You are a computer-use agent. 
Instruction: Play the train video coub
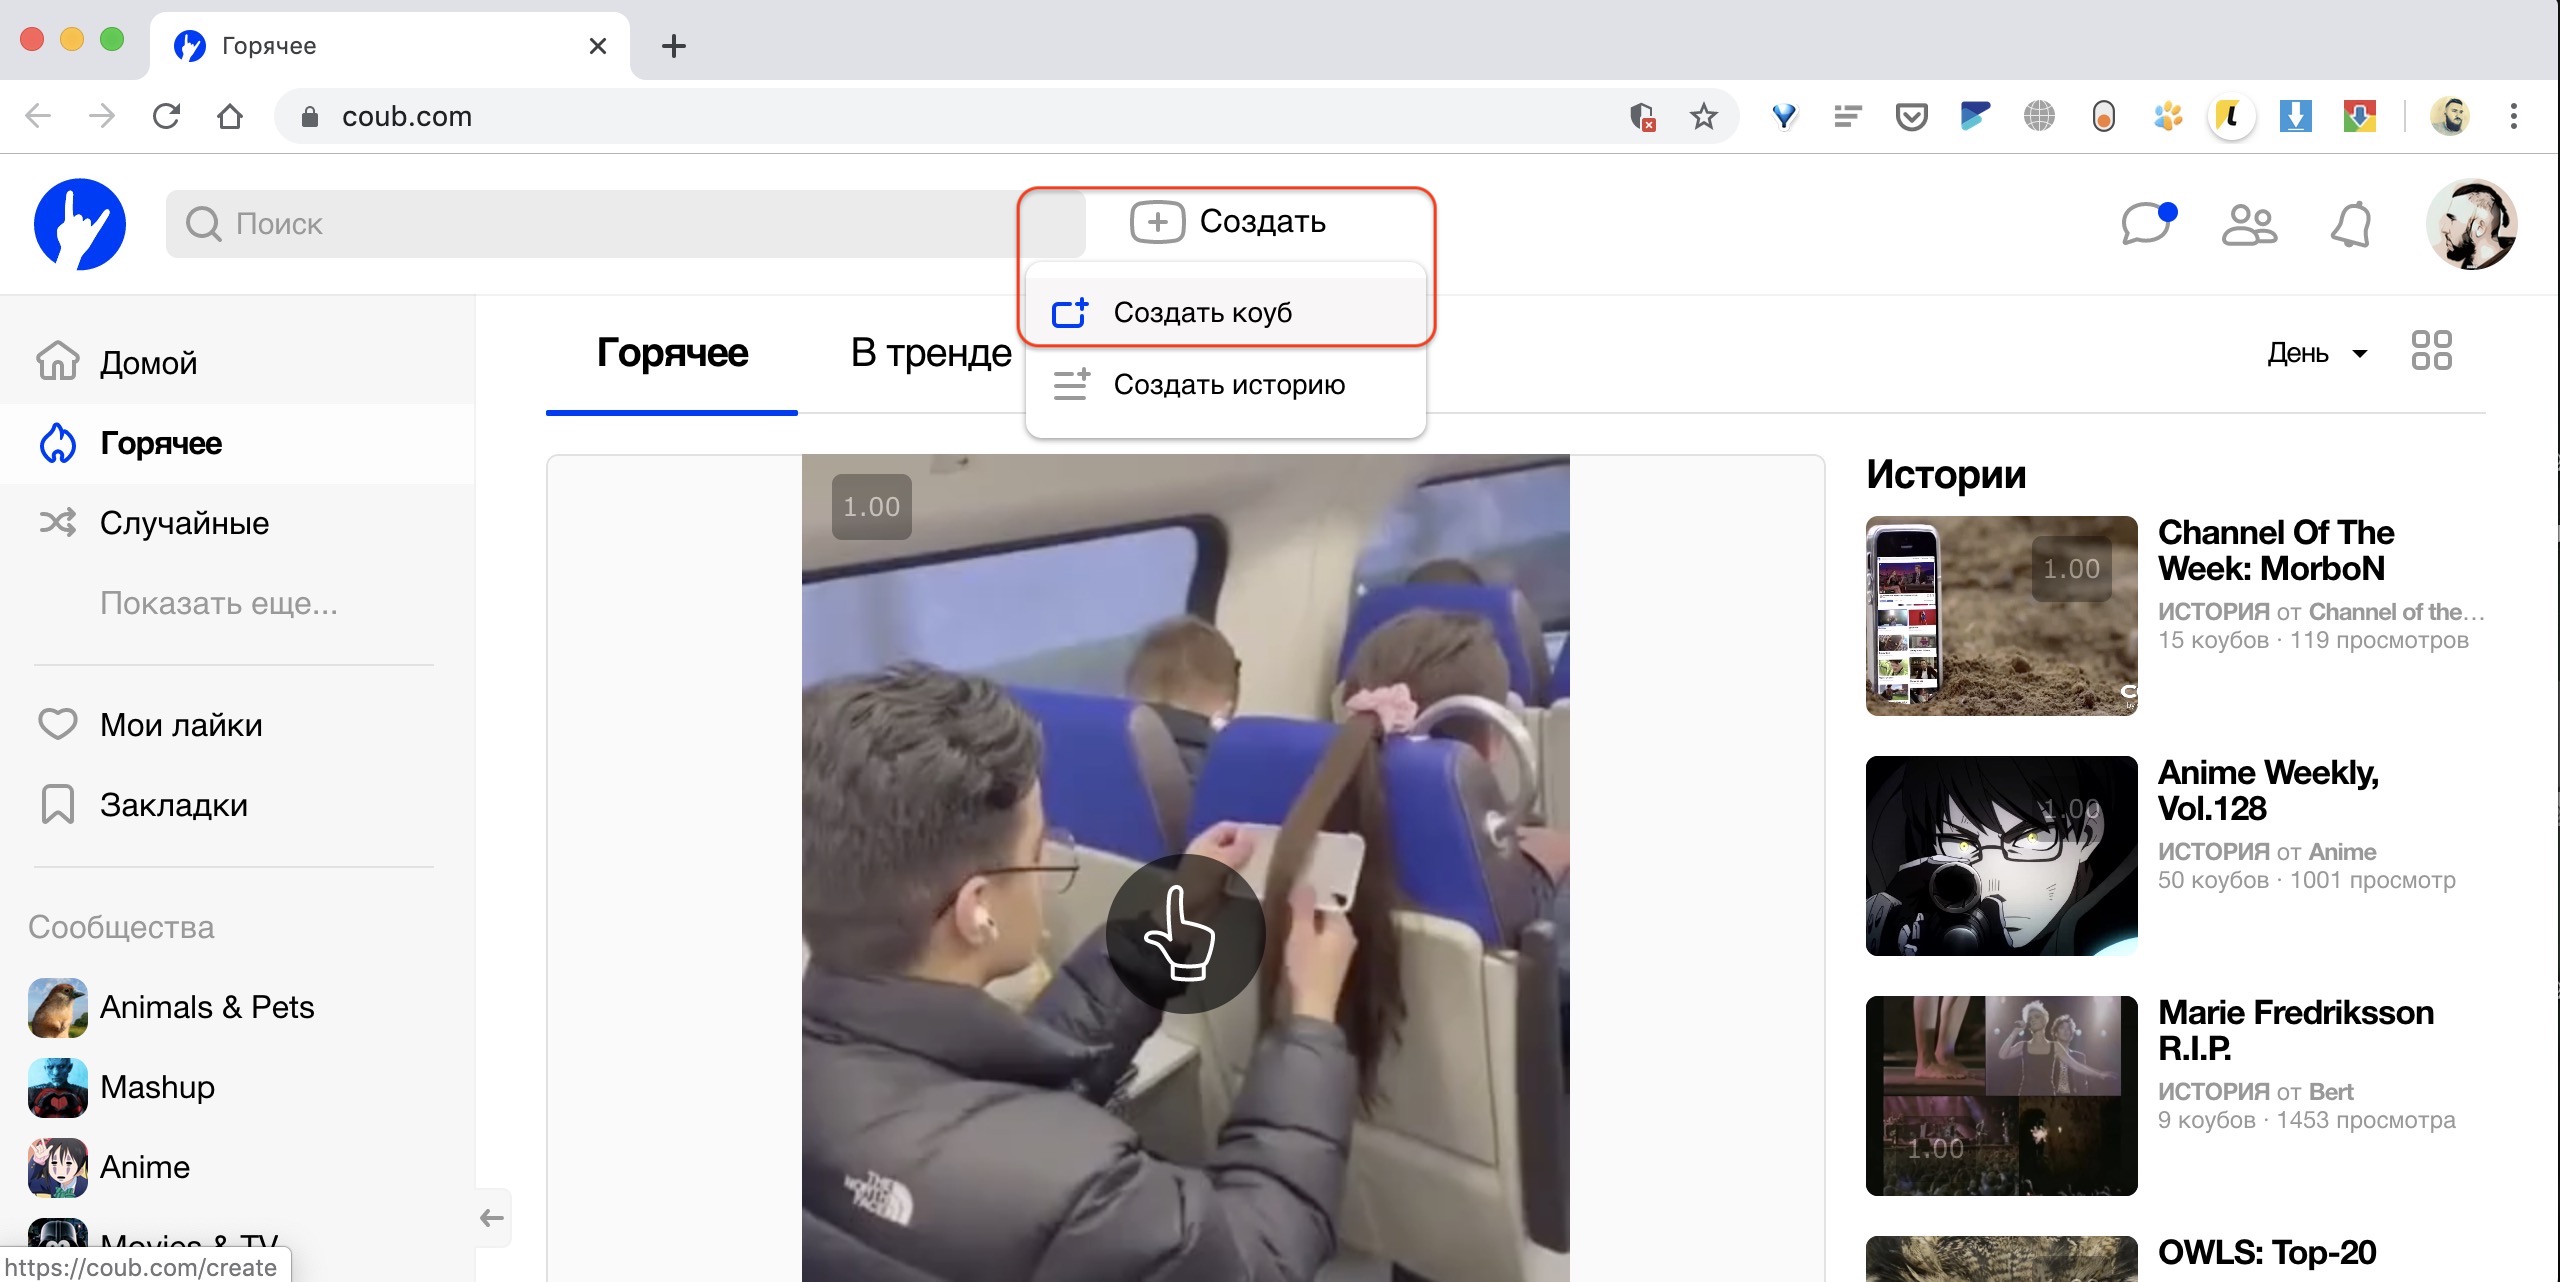click(1185, 932)
